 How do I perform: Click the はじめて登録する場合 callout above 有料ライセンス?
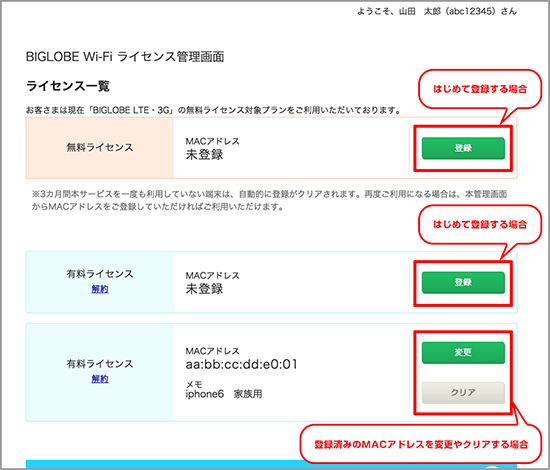(x=480, y=224)
